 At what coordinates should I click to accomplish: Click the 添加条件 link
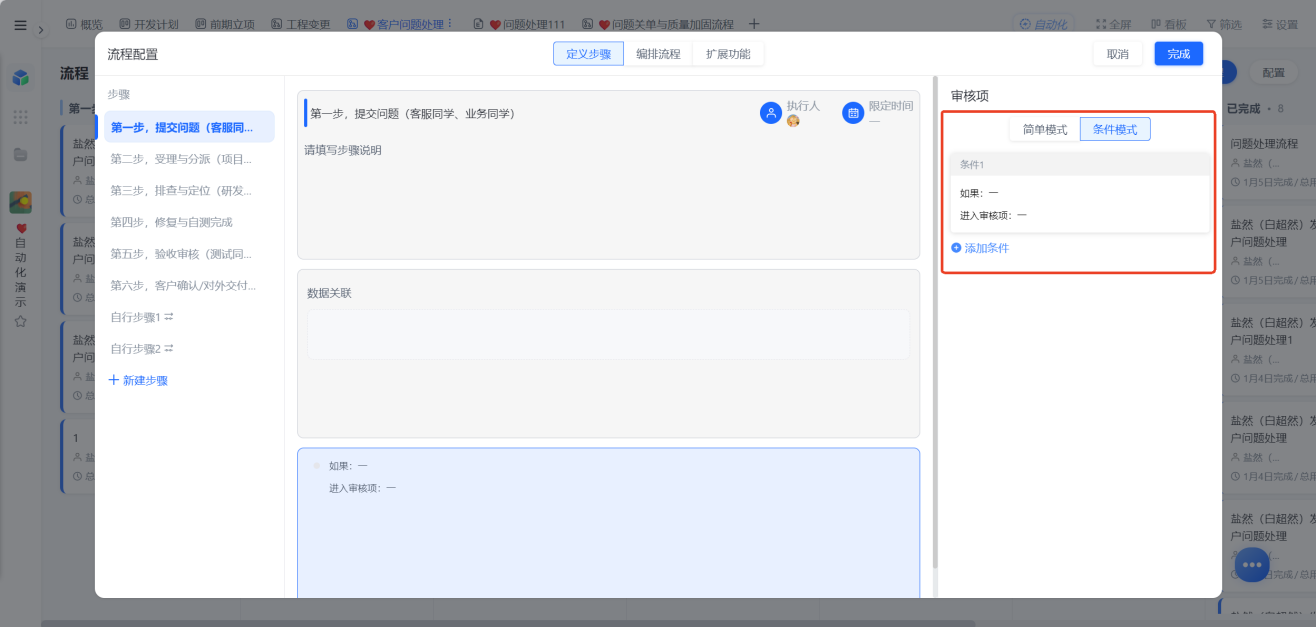[980, 248]
